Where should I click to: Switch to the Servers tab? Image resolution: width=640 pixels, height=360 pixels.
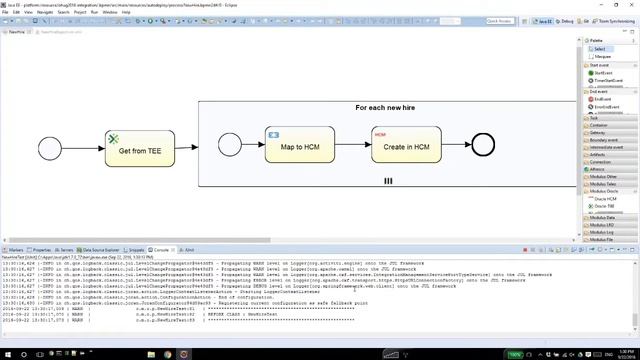[x=64, y=250]
